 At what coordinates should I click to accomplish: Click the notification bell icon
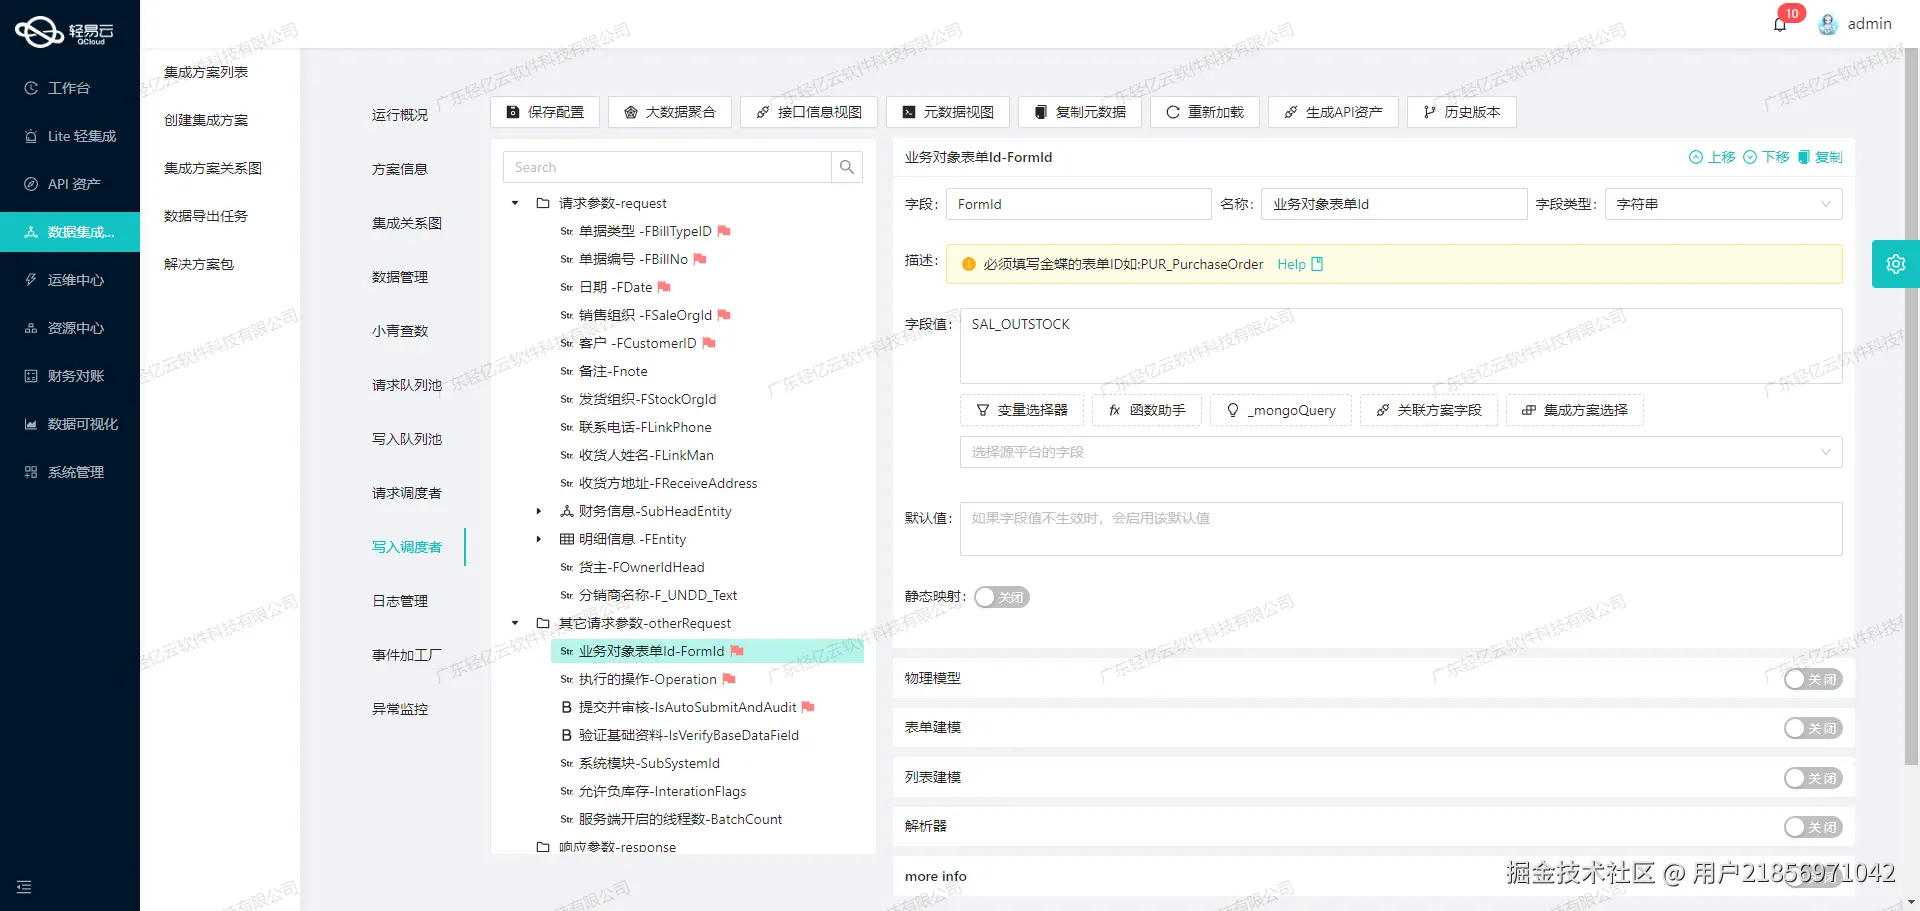(x=1780, y=23)
